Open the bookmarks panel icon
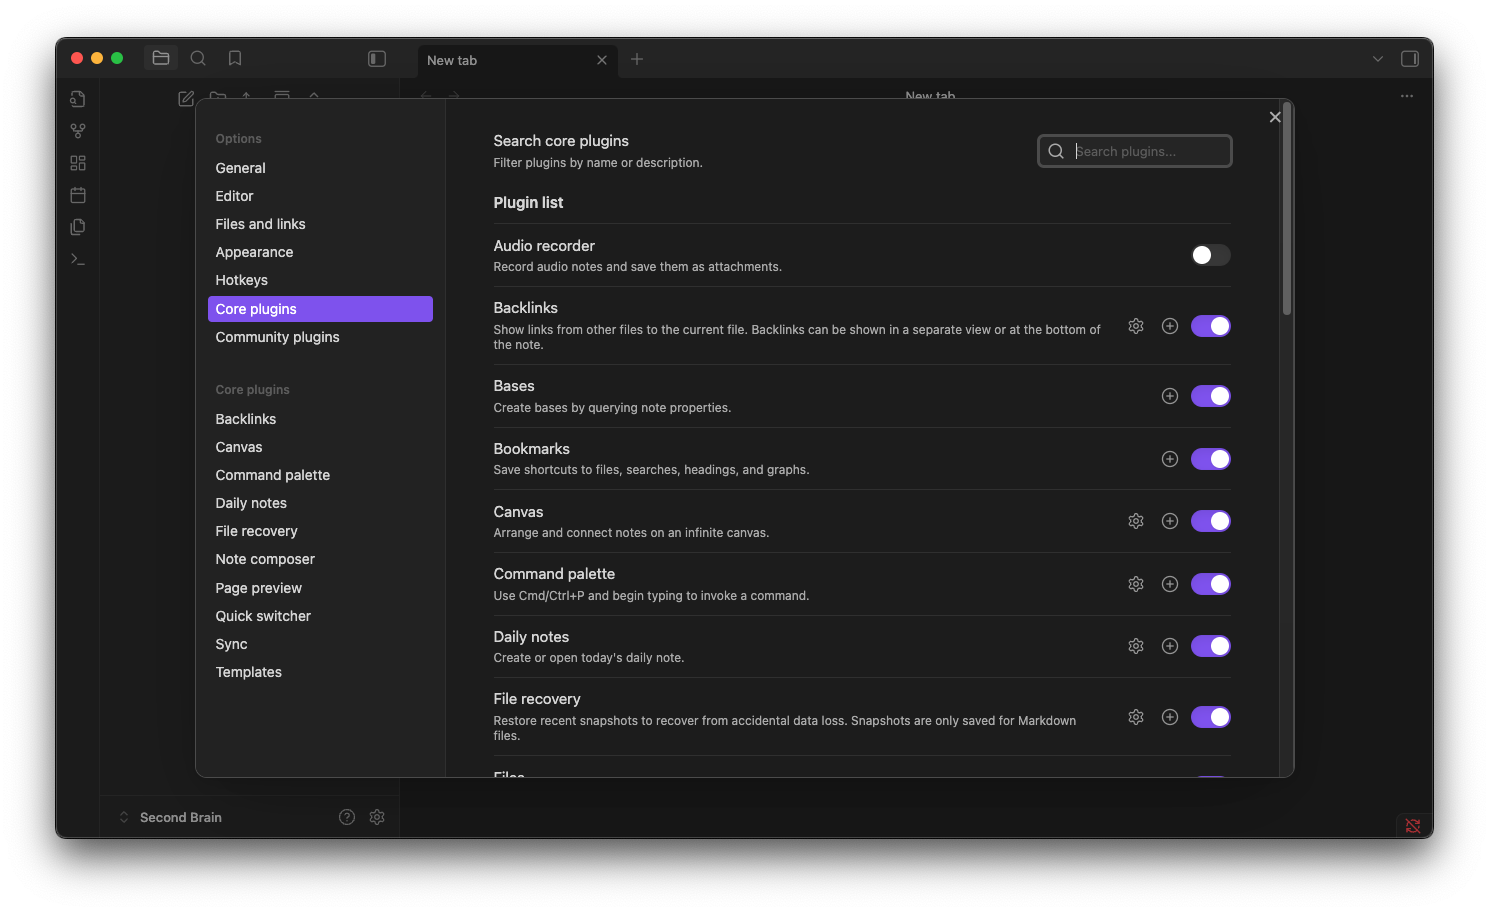The height and width of the screenshot is (912, 1489). click(234, 58)
